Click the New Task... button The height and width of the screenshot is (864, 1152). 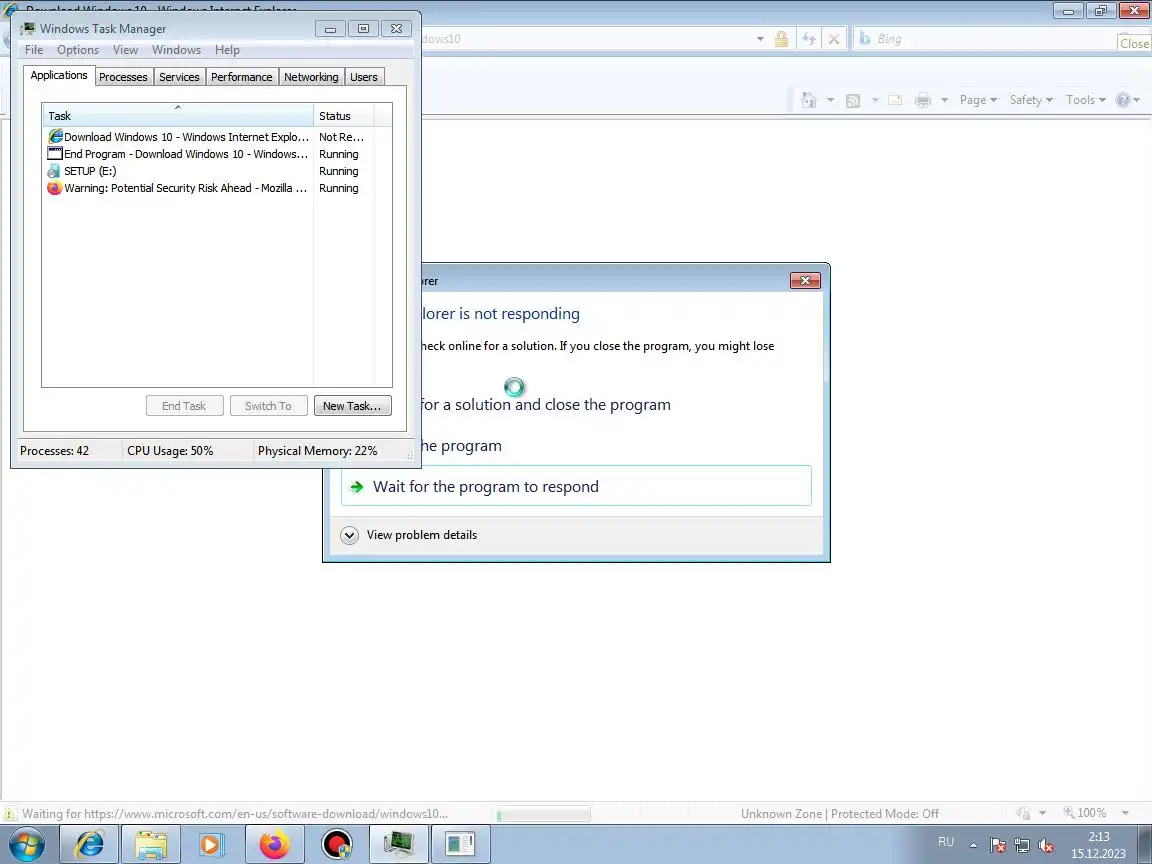point(353,406)
